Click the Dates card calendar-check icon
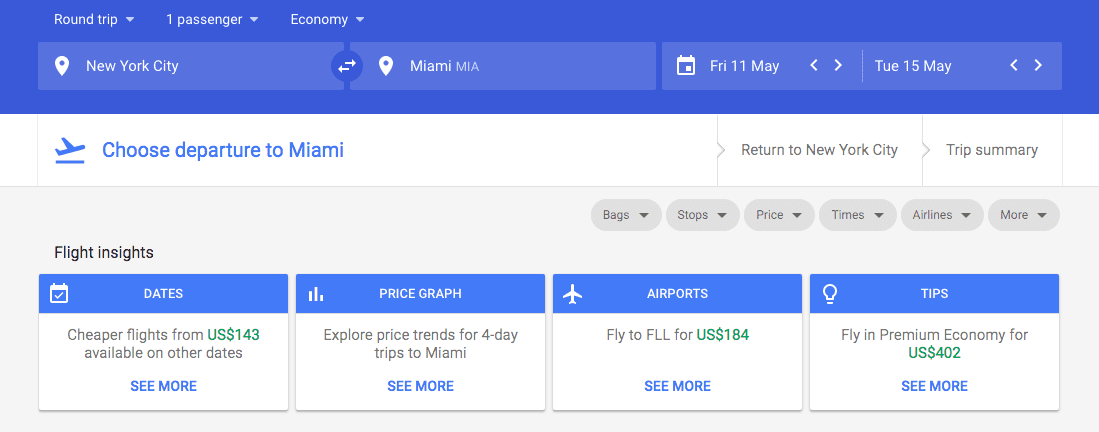The height and width of the screenshot is (432, 1099). 59,294
